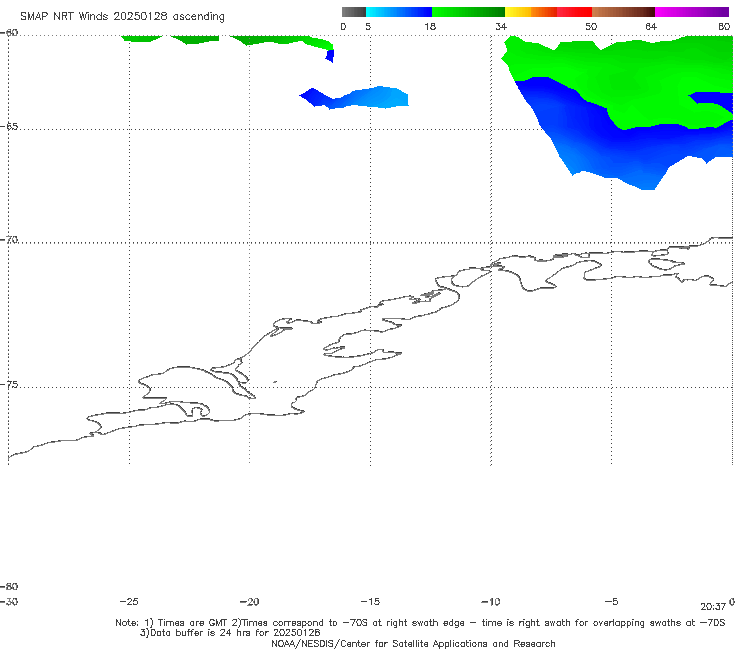This screenshot has width=740, height=650.
Task: Click the yellow-orange segment of the color bar
Action: tap(531, 12)
